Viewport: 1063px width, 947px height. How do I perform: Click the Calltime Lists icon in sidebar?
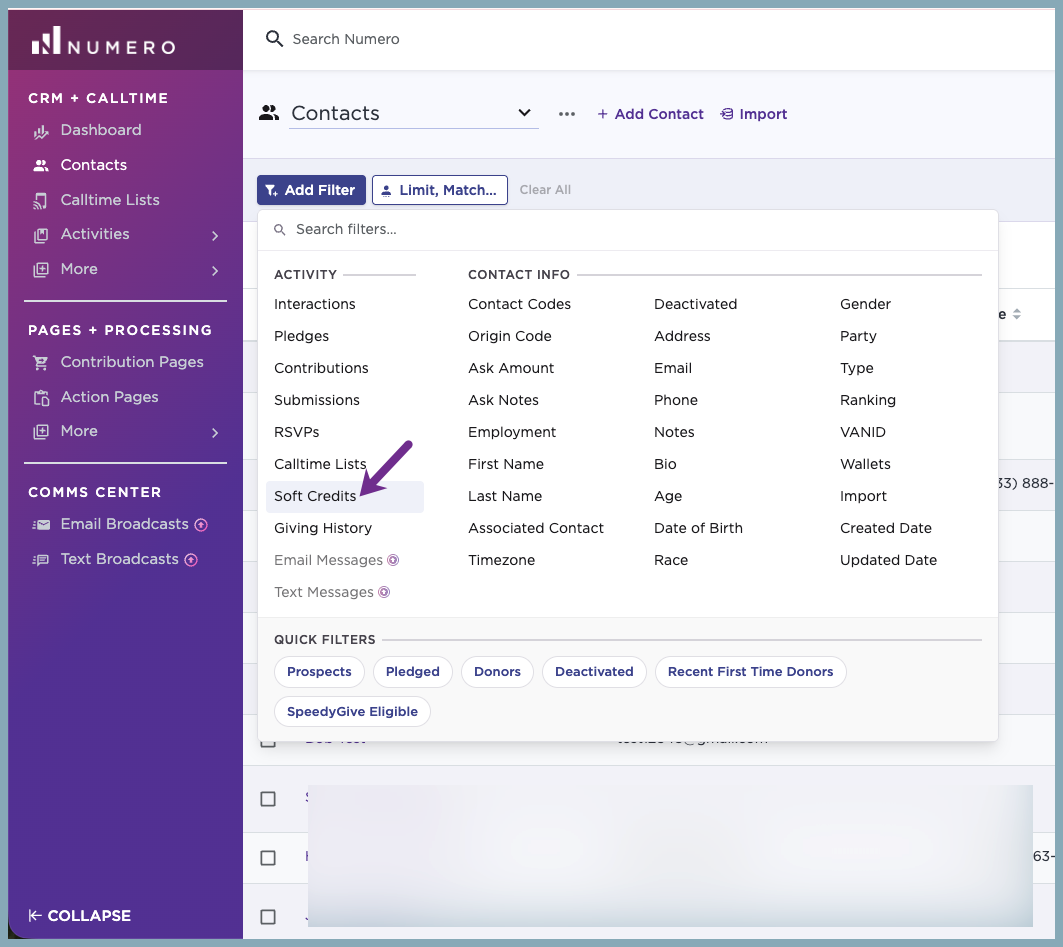point(41,201)
